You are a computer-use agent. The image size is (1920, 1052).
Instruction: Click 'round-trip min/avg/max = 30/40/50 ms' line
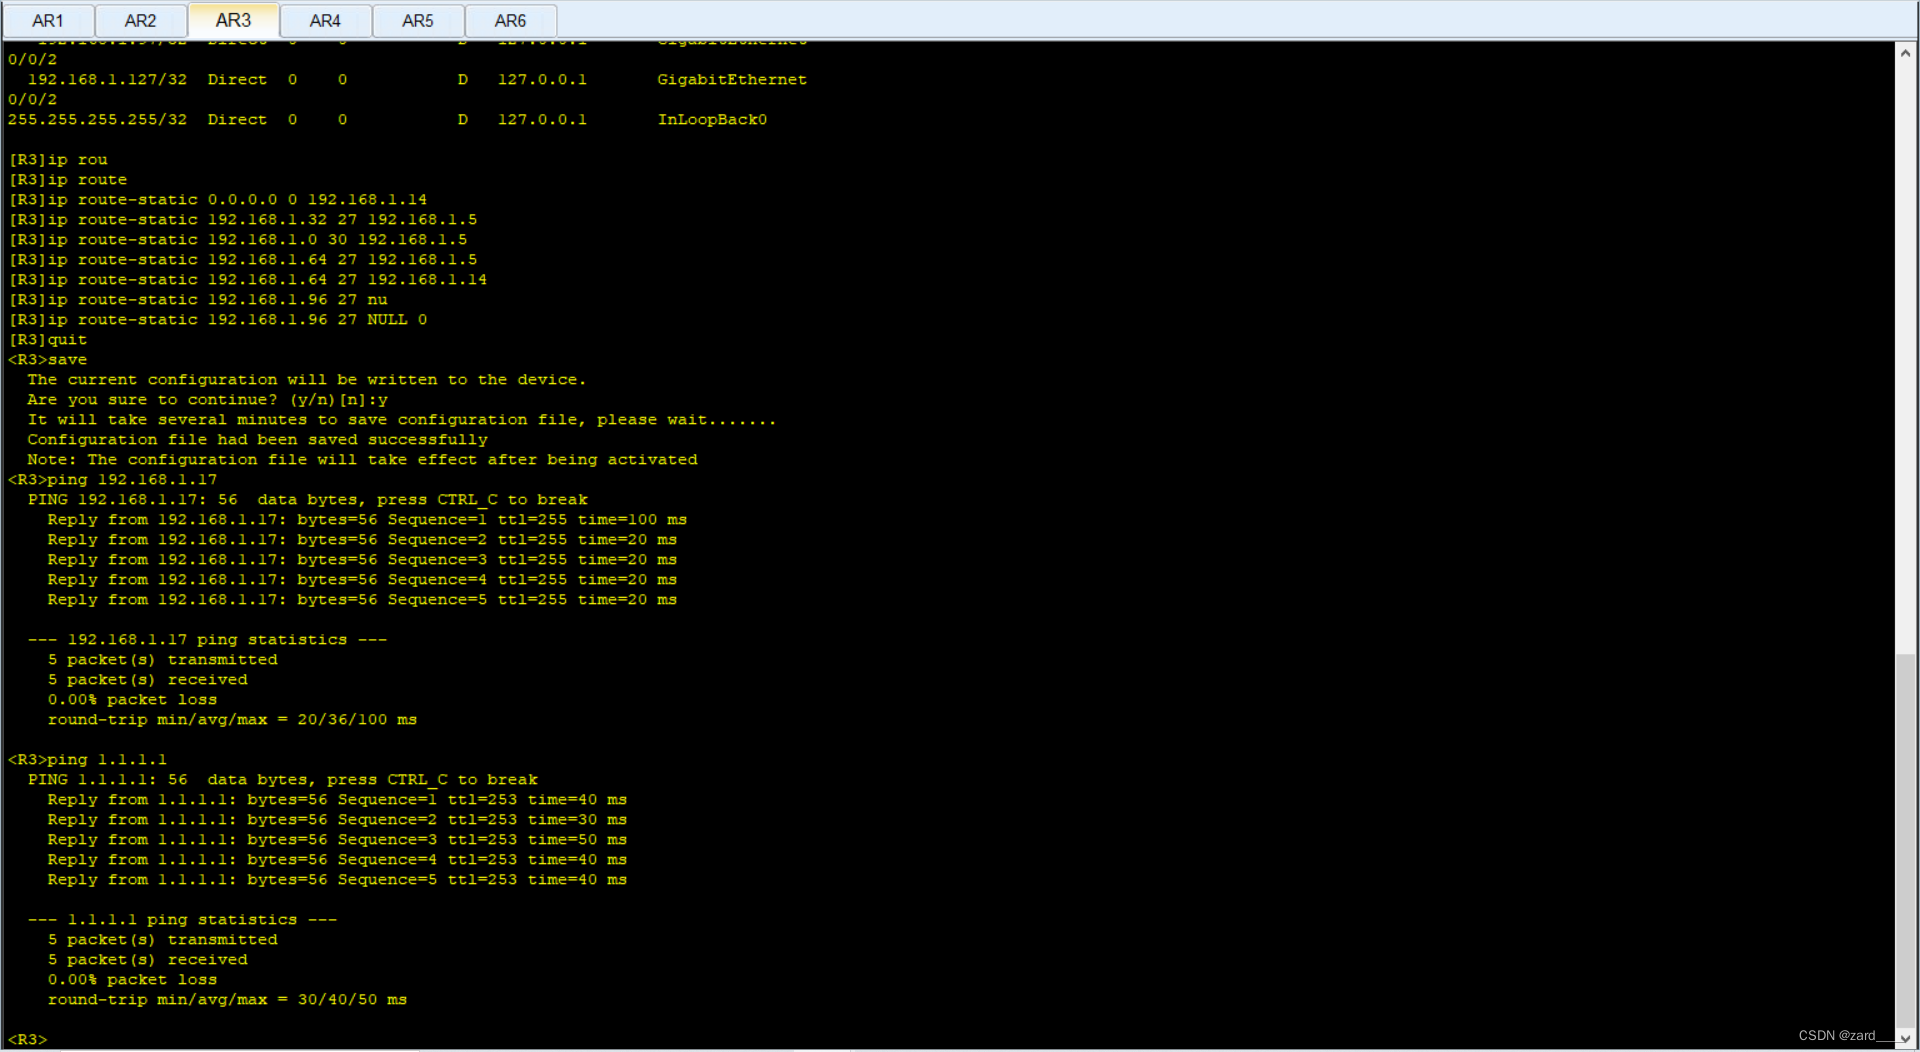[227, 999]
